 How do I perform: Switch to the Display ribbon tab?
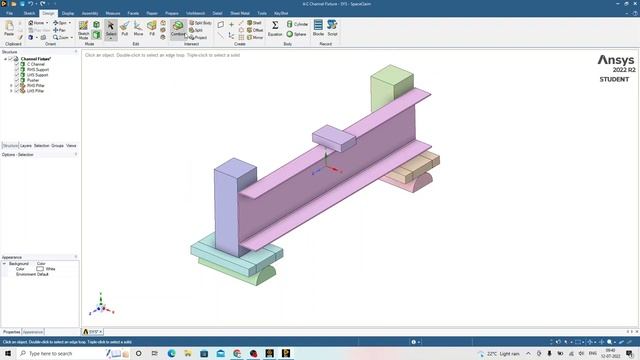(x=68, y=13)
